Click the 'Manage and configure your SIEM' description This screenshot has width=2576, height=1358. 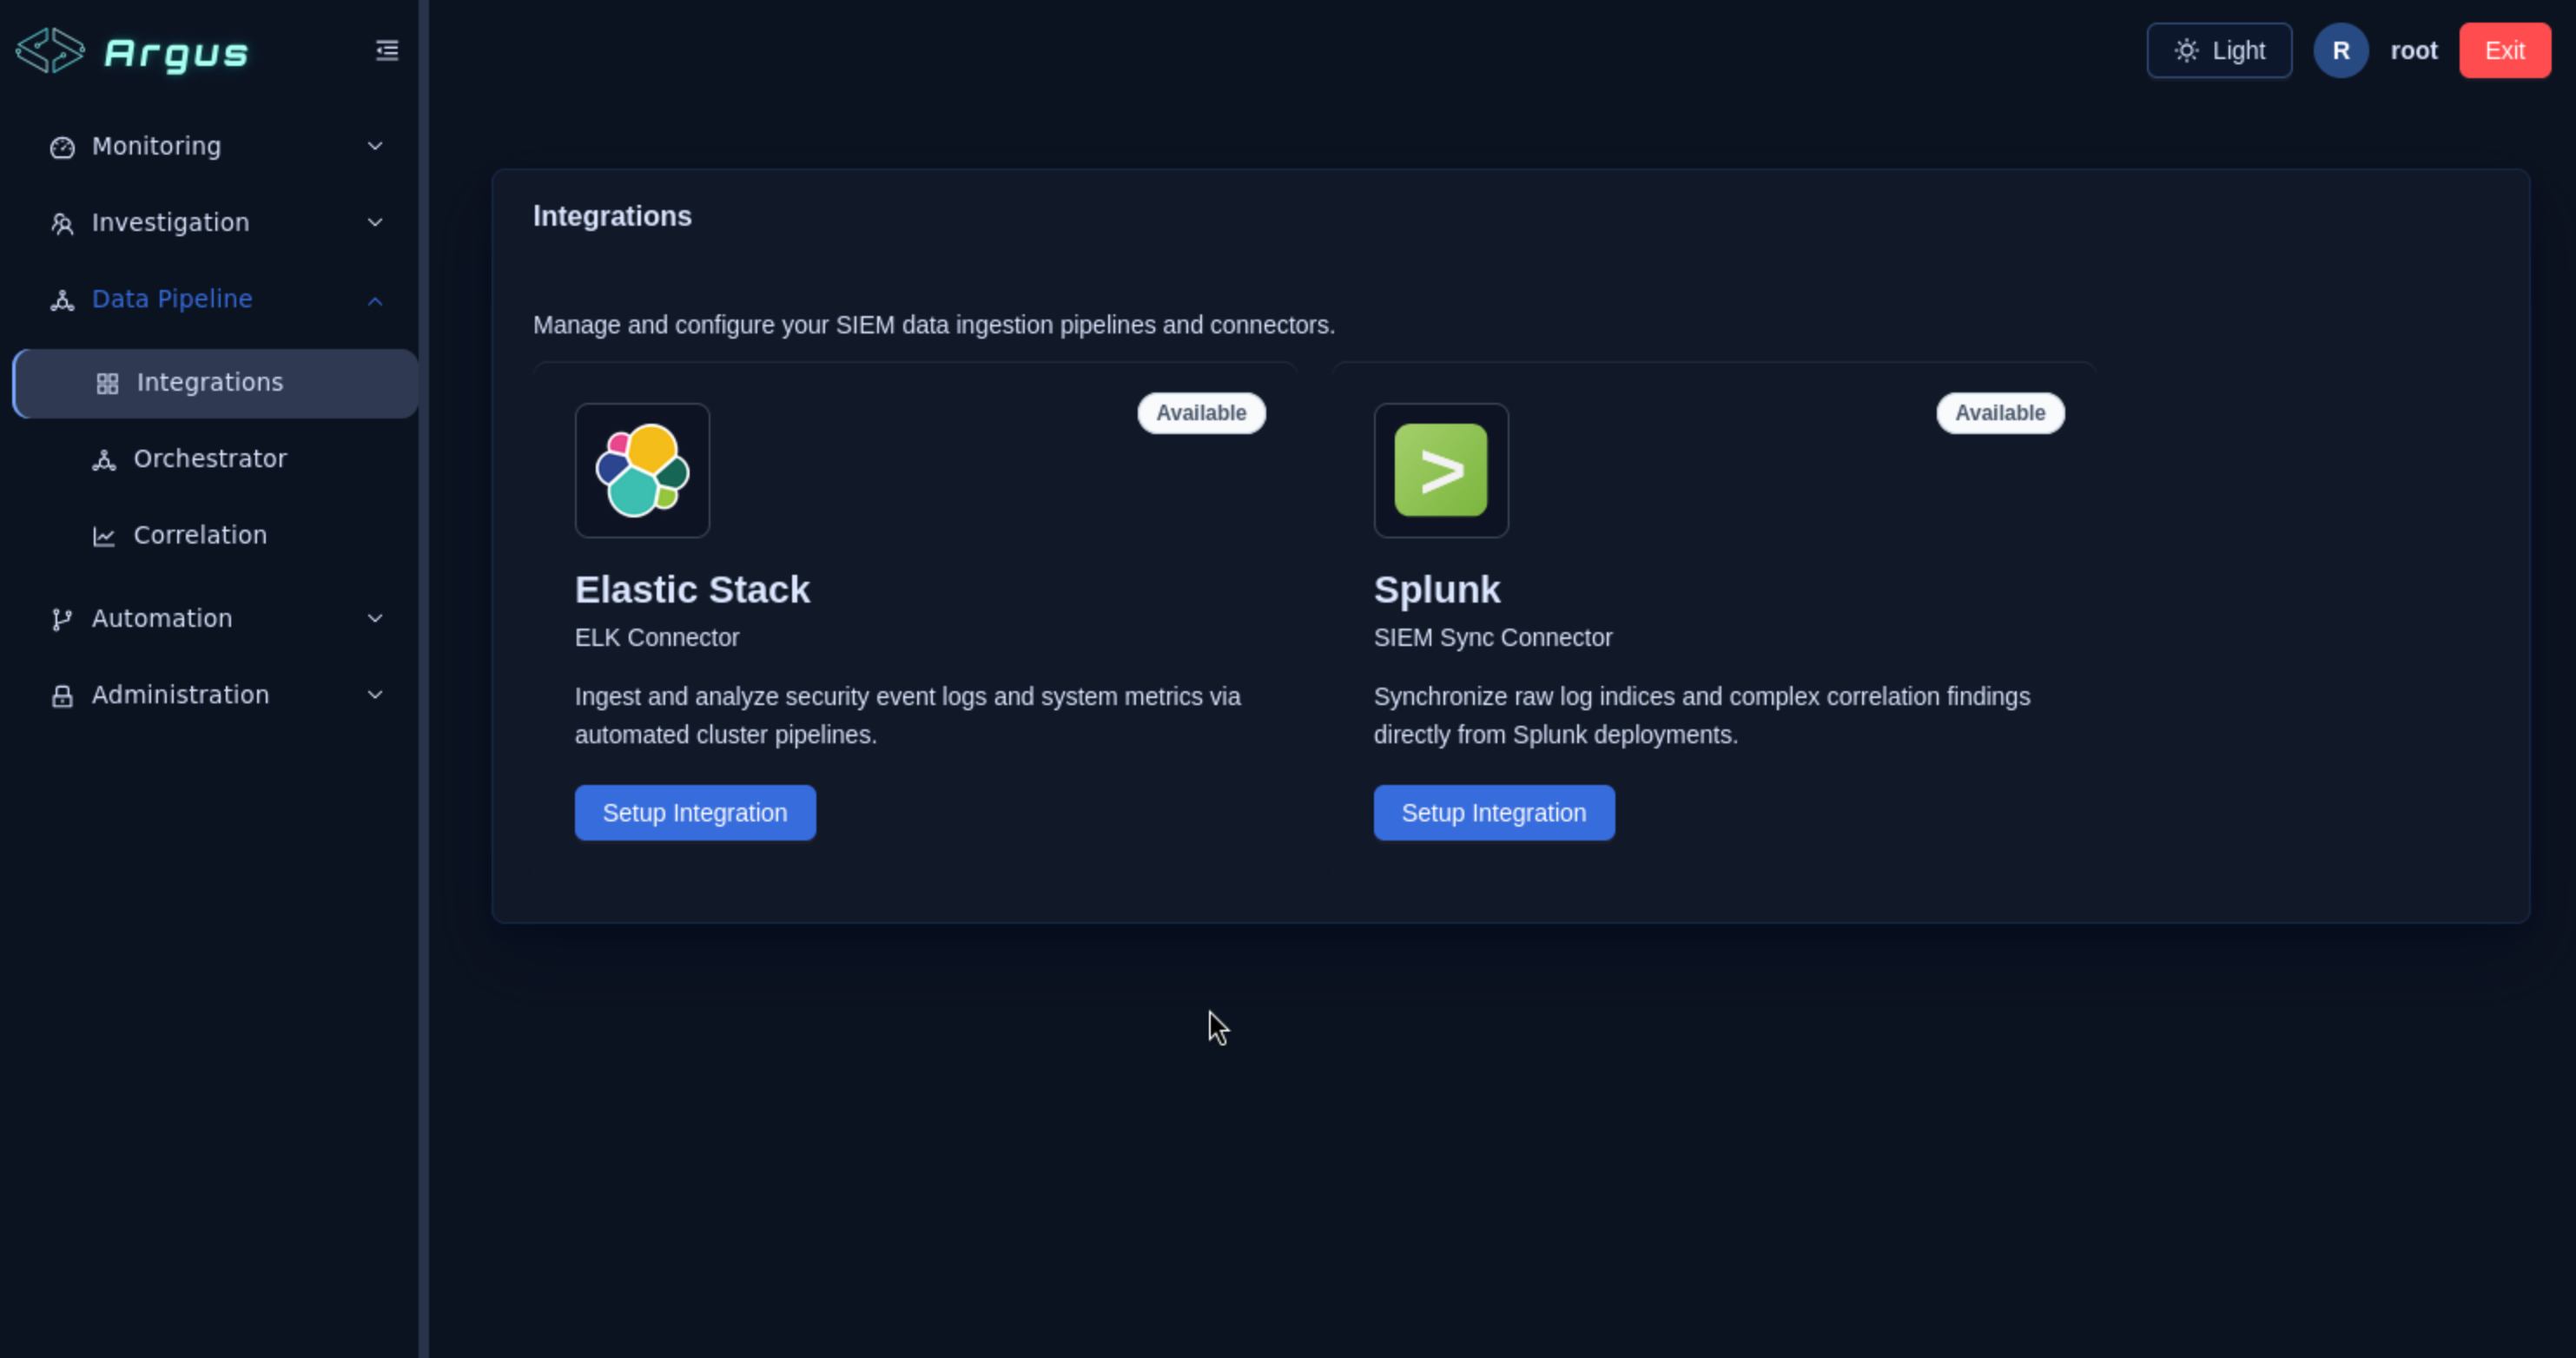[x=934, y=325]
